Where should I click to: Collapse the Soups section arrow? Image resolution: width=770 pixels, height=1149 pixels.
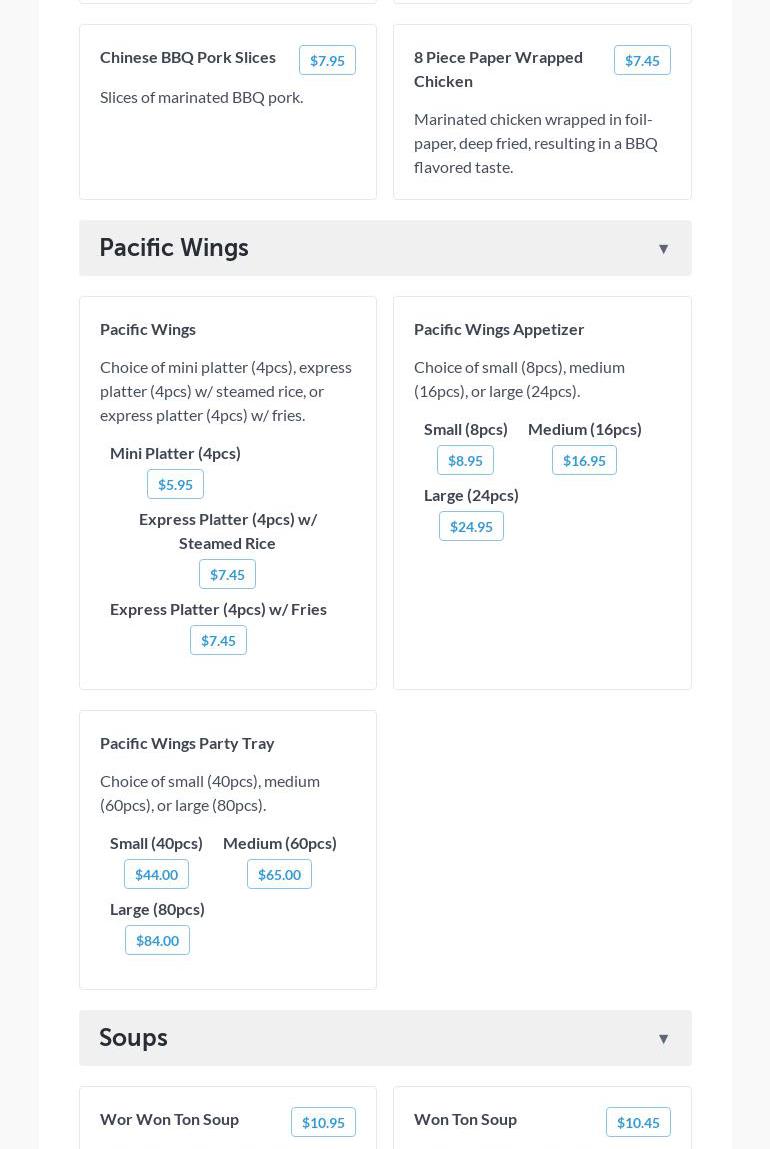coord(663,1039)
